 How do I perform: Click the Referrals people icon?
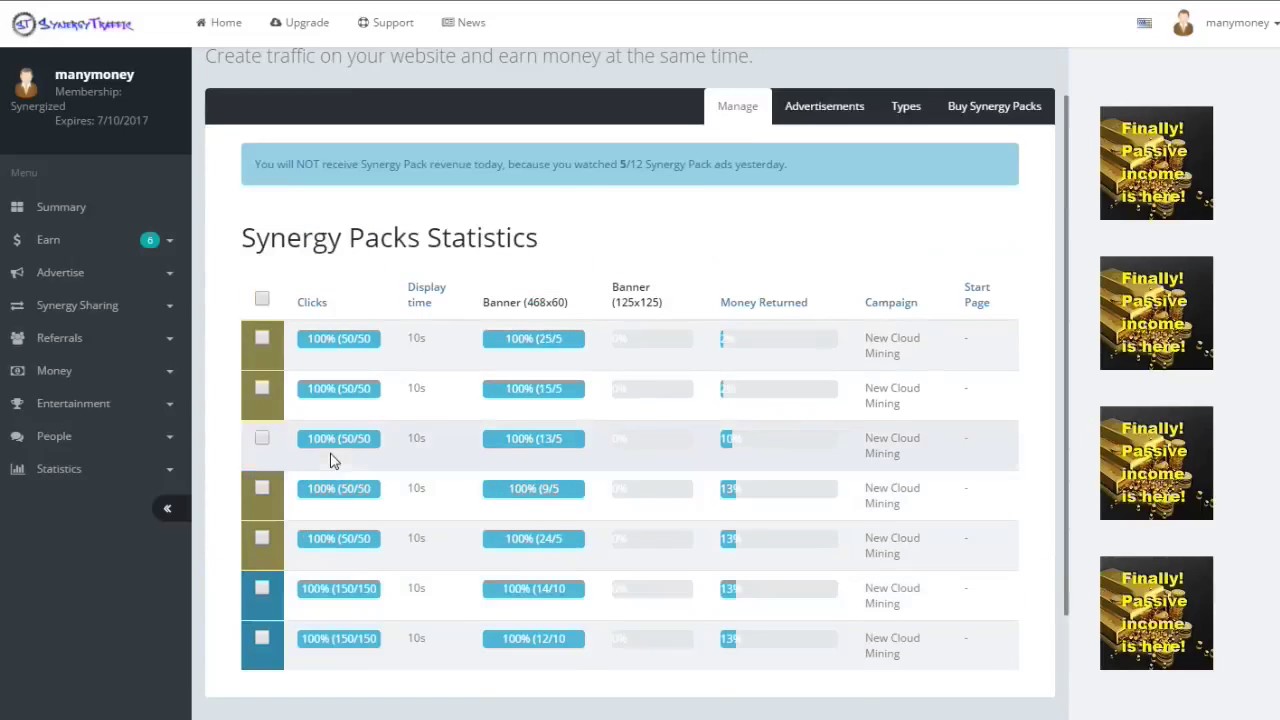point(17,338)
